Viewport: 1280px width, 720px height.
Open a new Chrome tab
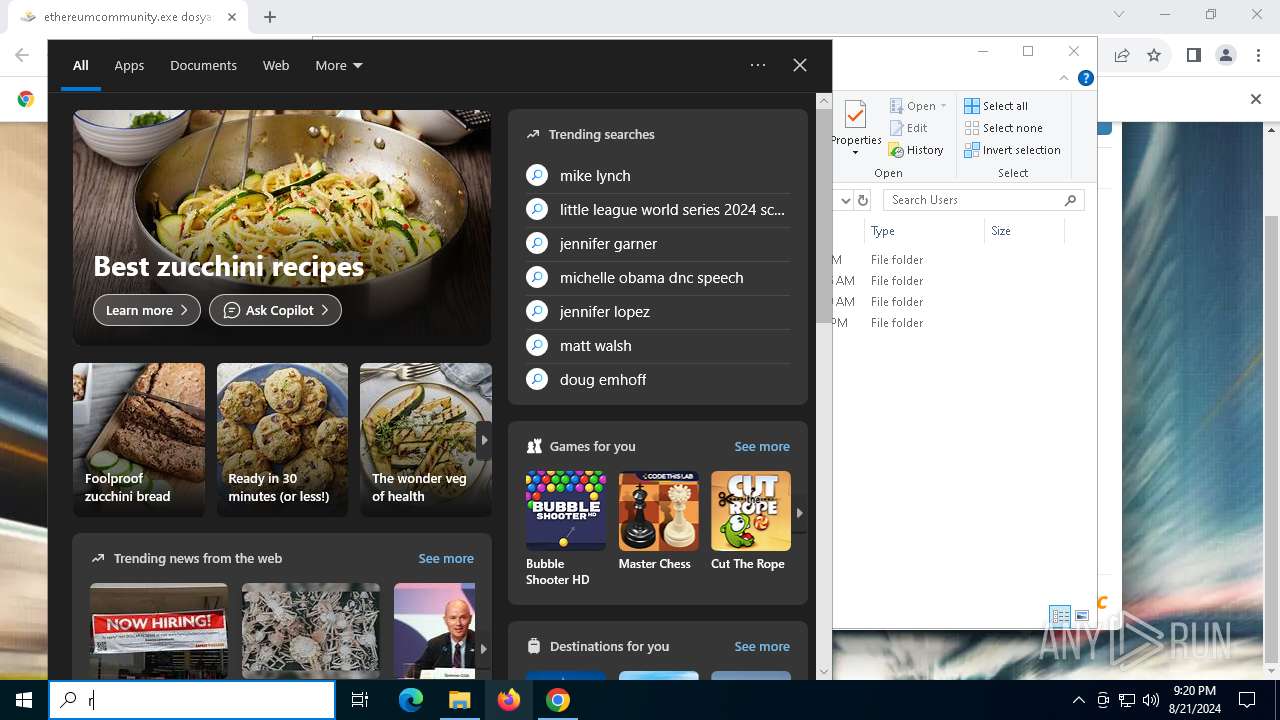tap(270, 17)
